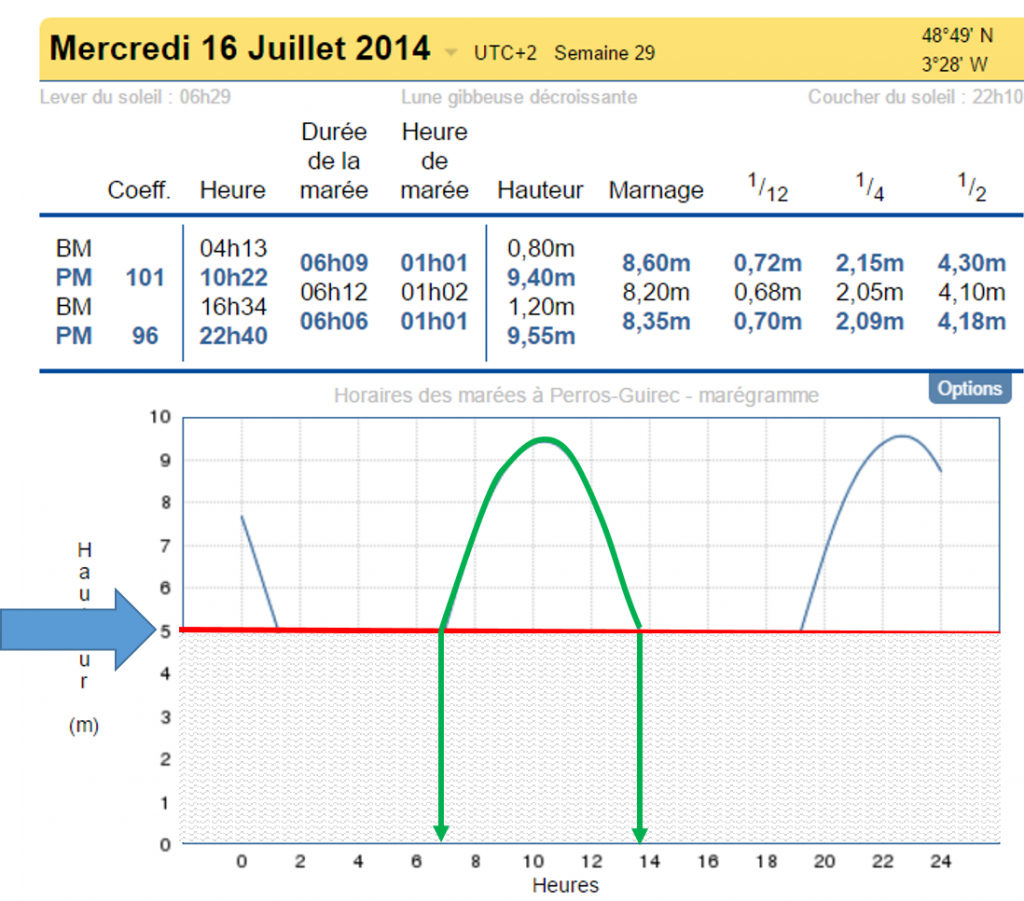
Task: Click the Hauteur column header
Action: (540, 190)
